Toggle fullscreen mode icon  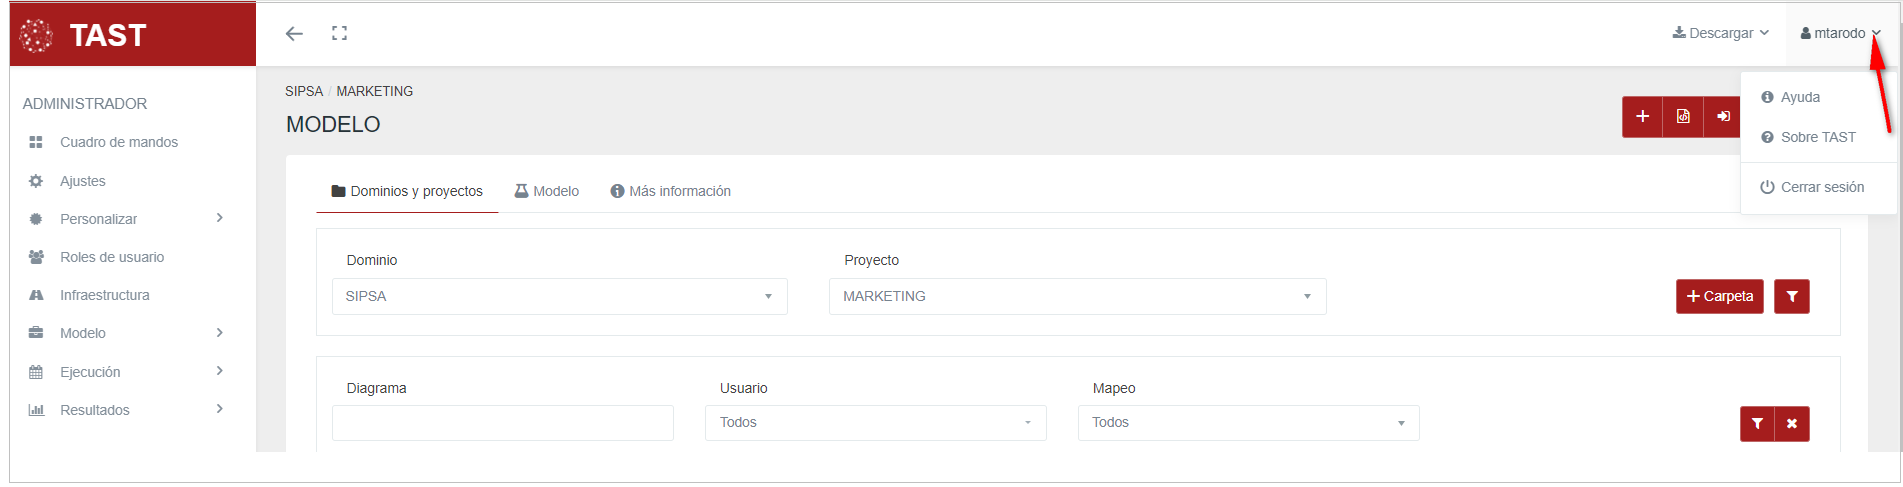tap(340, 34)
